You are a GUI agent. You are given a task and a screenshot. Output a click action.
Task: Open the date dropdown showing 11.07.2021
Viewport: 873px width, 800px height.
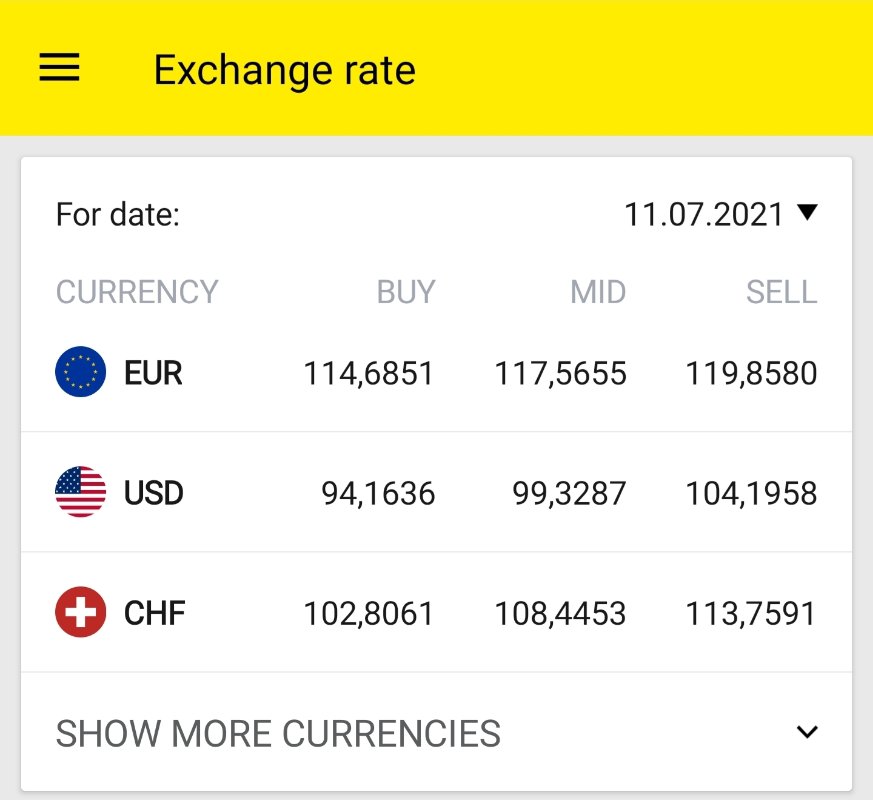704,214
